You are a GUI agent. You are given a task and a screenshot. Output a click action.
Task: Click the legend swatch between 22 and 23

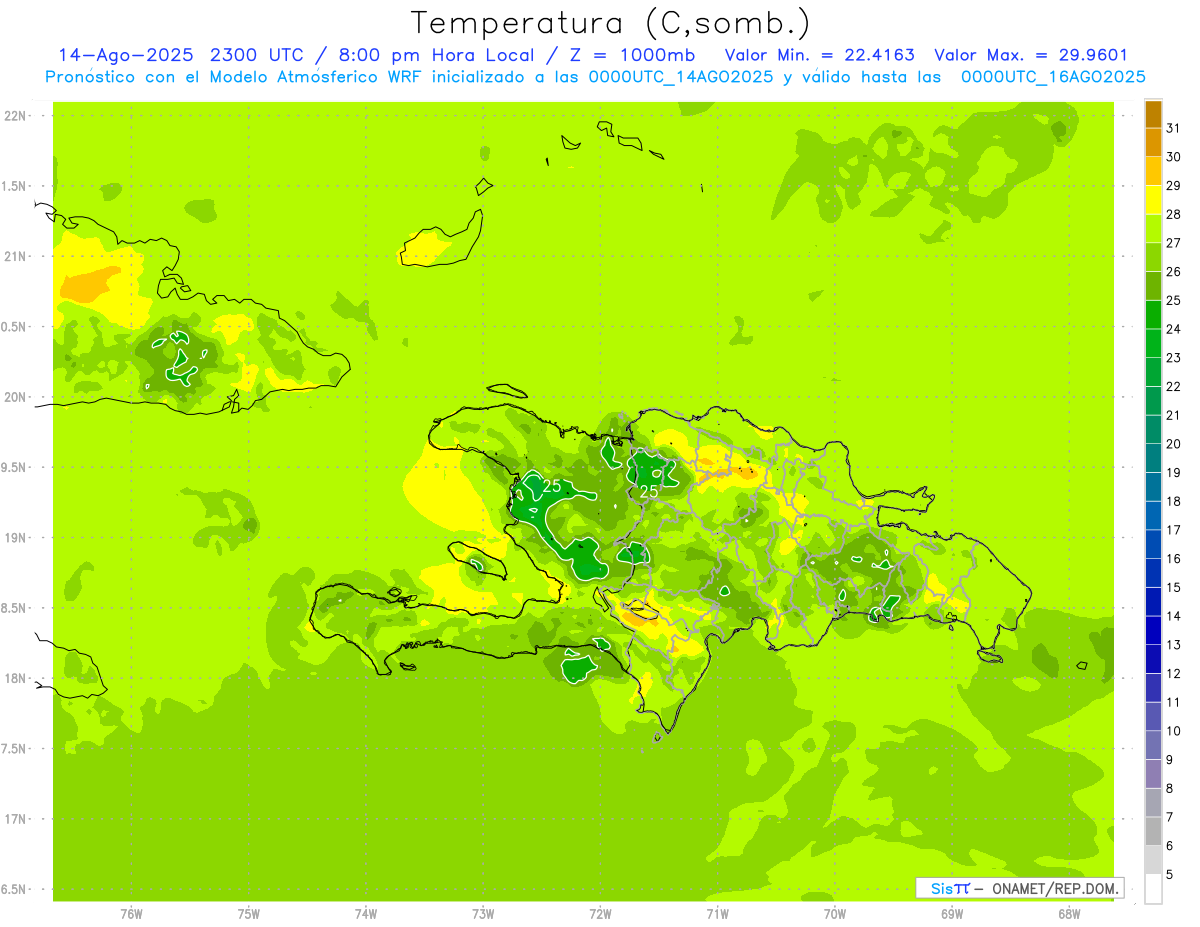1153,372
